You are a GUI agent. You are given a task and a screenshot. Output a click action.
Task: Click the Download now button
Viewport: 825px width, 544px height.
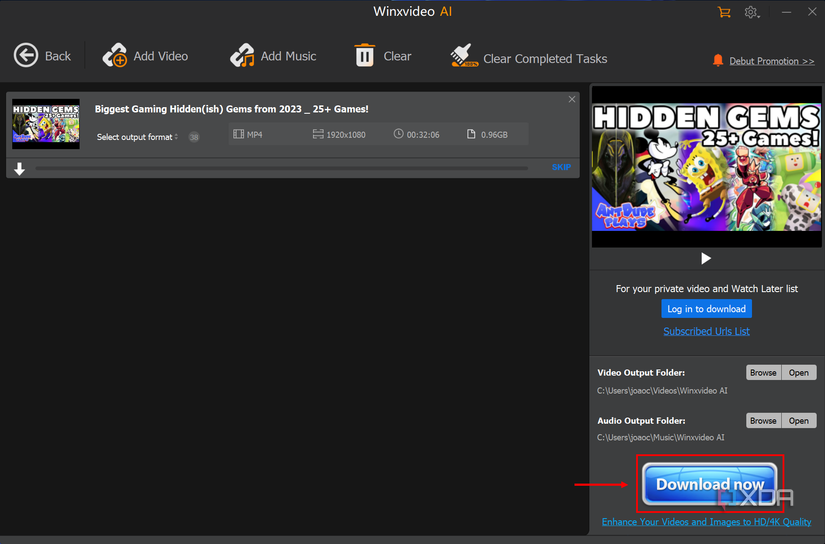pyautogui.click(x=710, y=484)
